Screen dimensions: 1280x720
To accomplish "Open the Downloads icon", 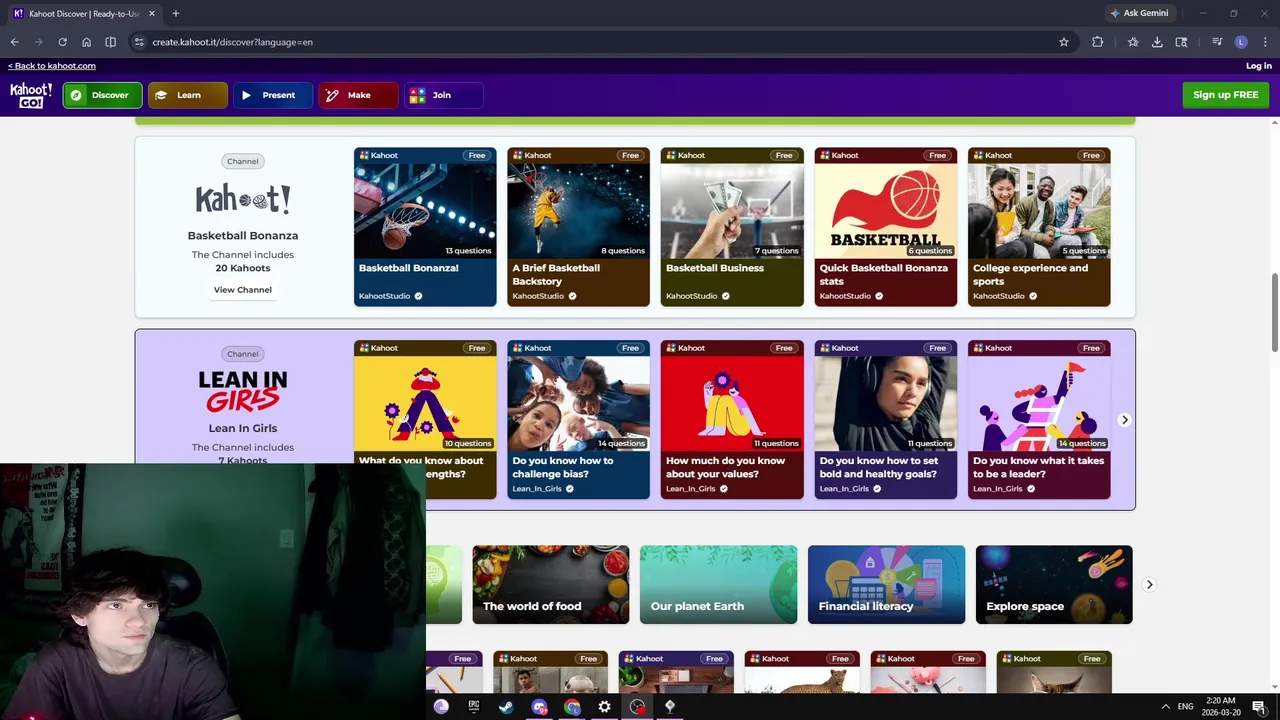I will click(x=1157, y=42).
